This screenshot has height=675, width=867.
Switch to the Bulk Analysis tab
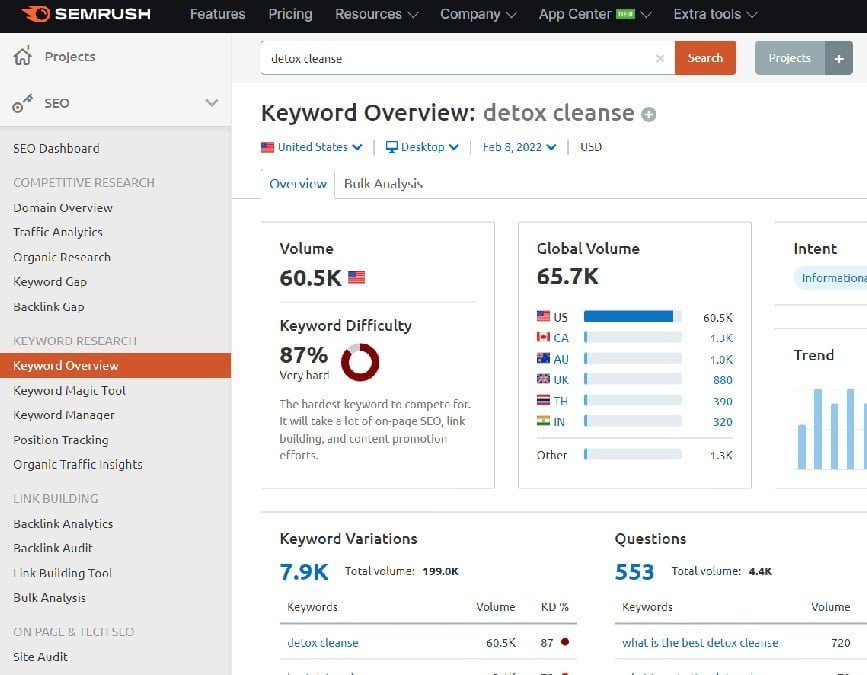[x=383, y=184]
